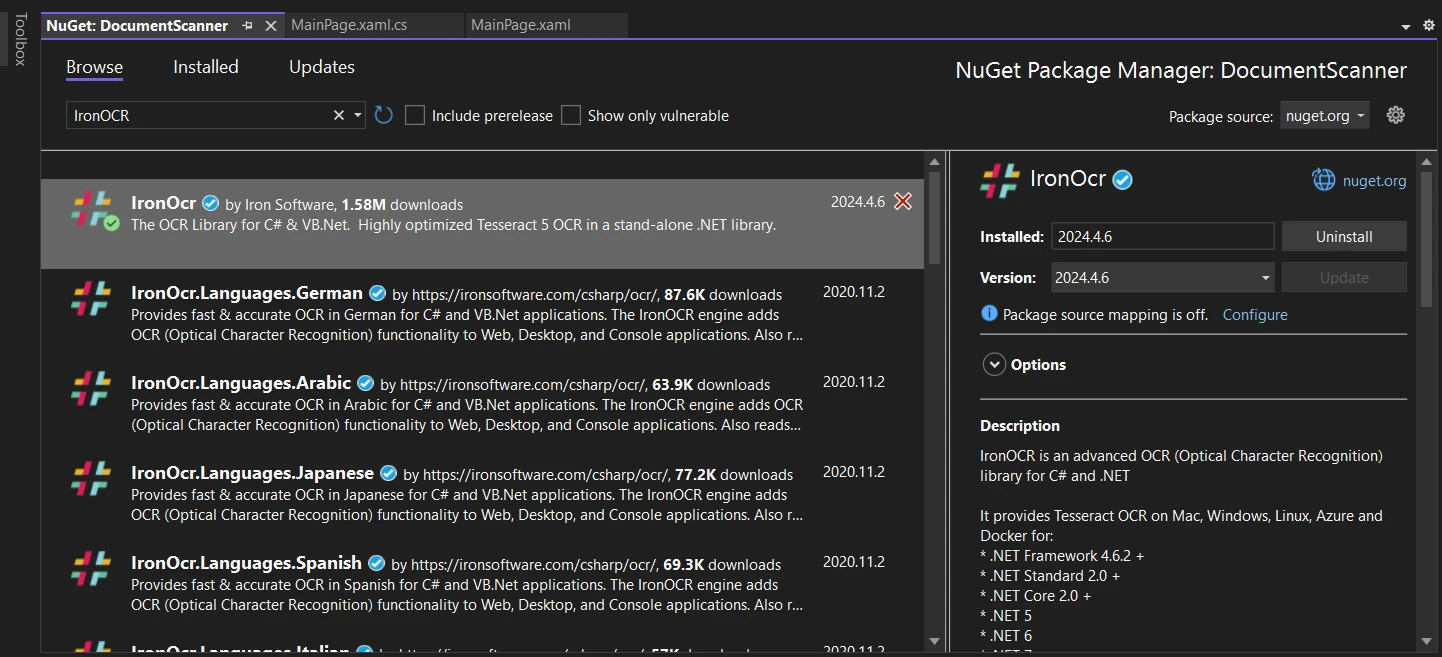Enable the Include prerelease checkbox
The image size is (1442, 657).
415,115
